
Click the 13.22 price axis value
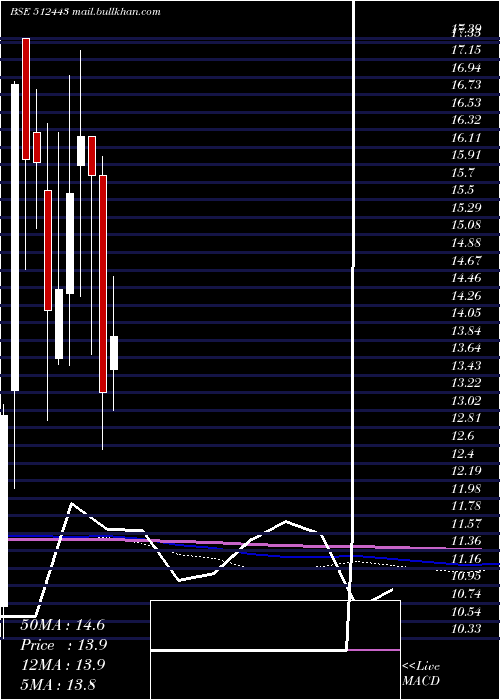pos(466,383)
